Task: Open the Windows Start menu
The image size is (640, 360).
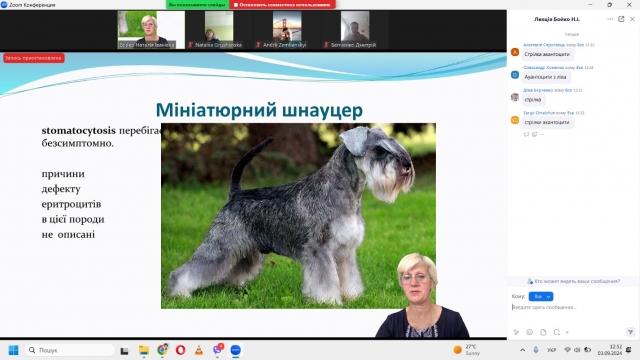Action: (13, 350)
